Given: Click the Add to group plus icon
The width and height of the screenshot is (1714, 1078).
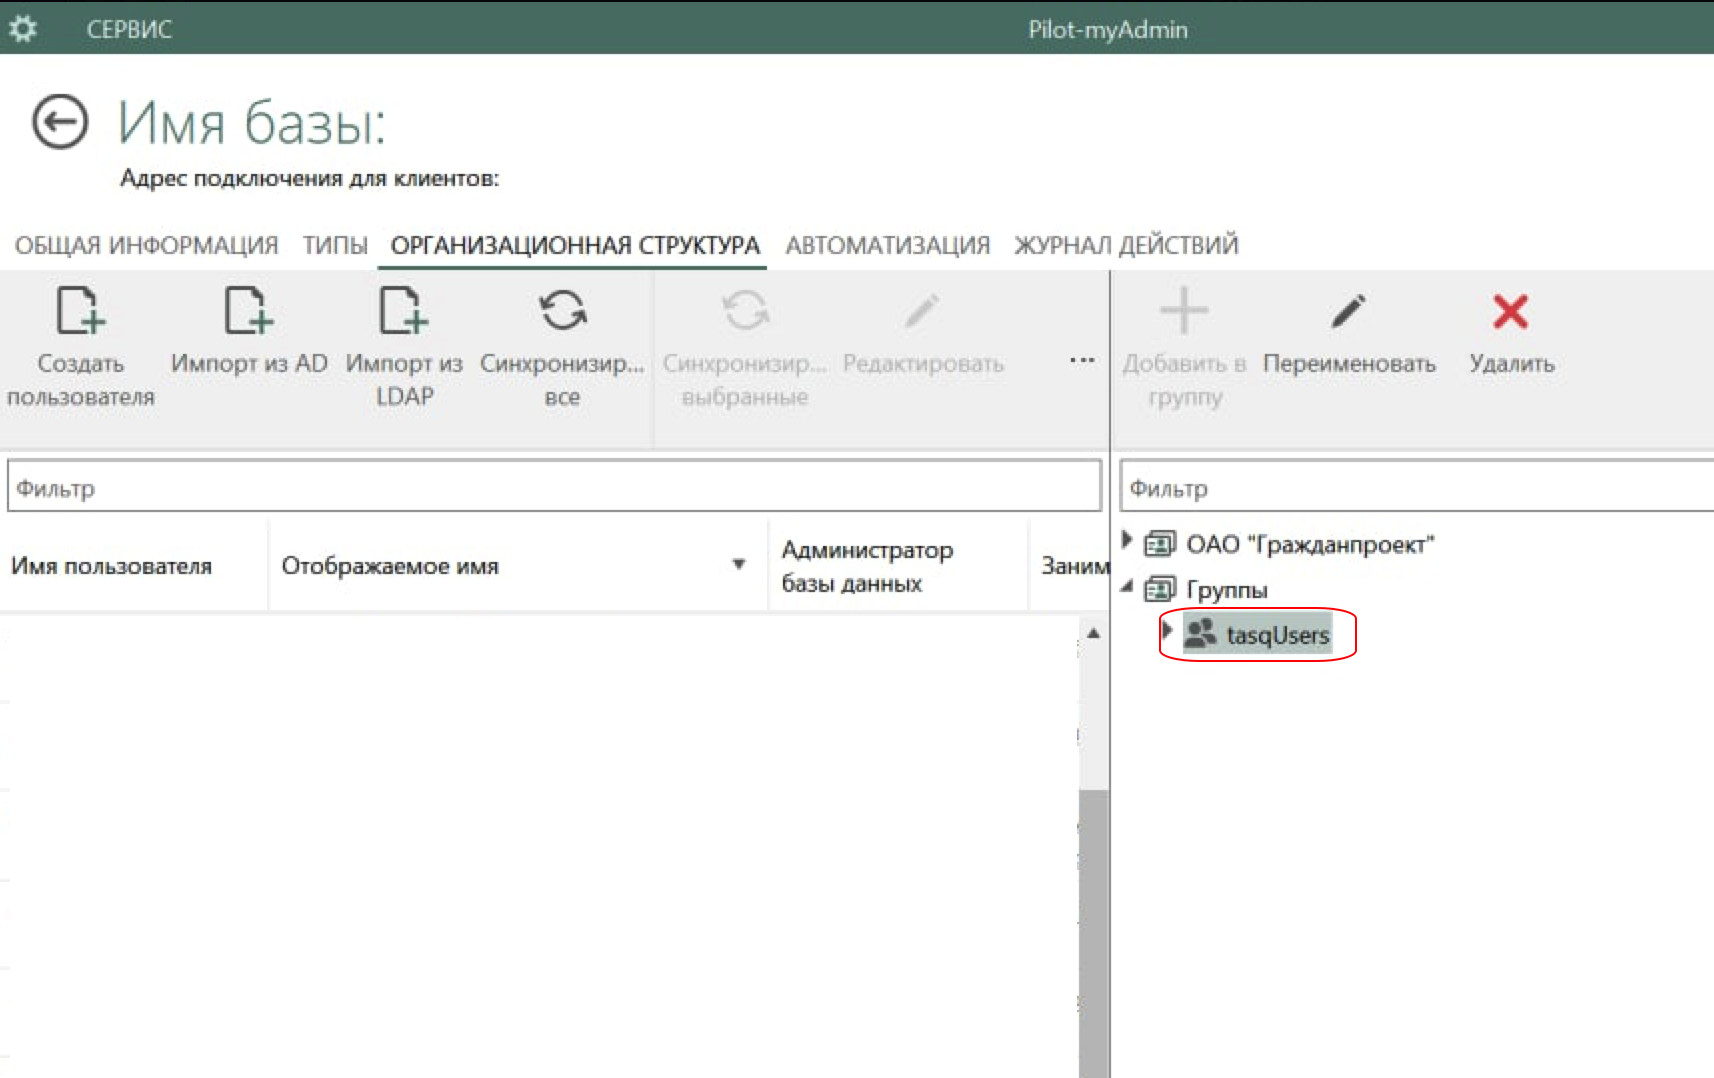Looking at the screenshot, I should pyautogui.click(x=1184, y=311).
